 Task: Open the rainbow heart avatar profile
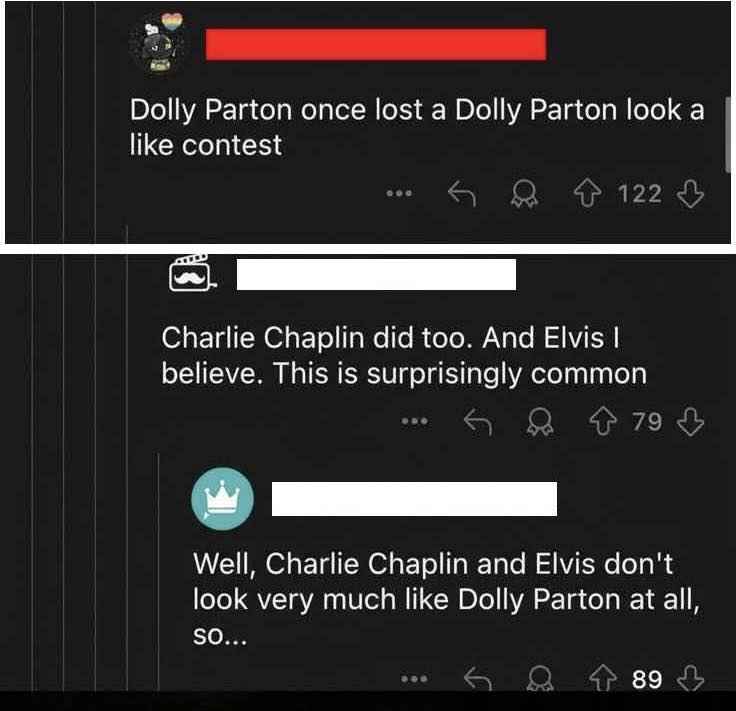[158, 44]
